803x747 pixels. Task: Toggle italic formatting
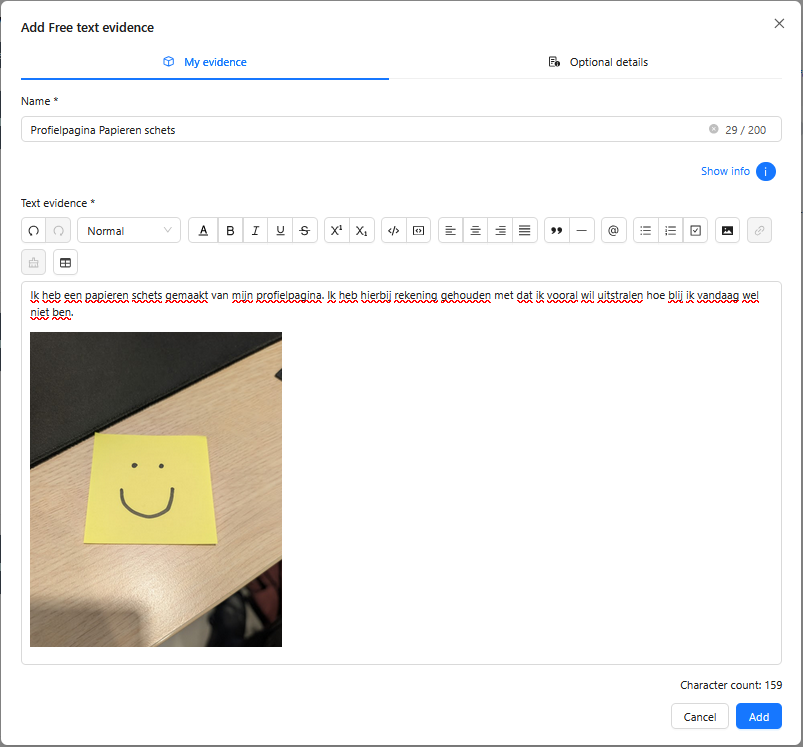[x=255, y=230]
